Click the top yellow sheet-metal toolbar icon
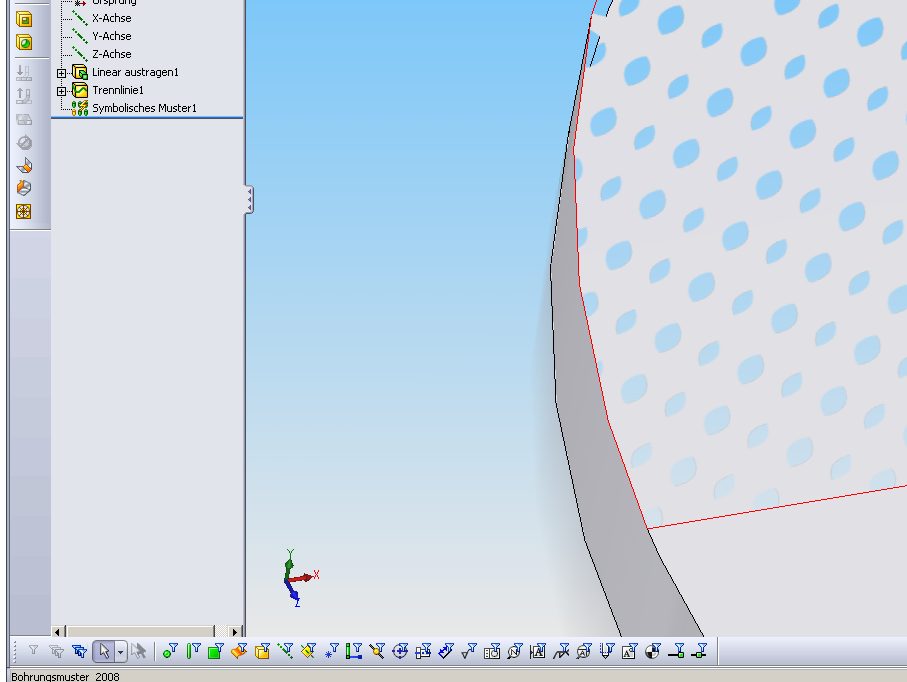Viewport: 907px width, 682px height. [24, 19]
